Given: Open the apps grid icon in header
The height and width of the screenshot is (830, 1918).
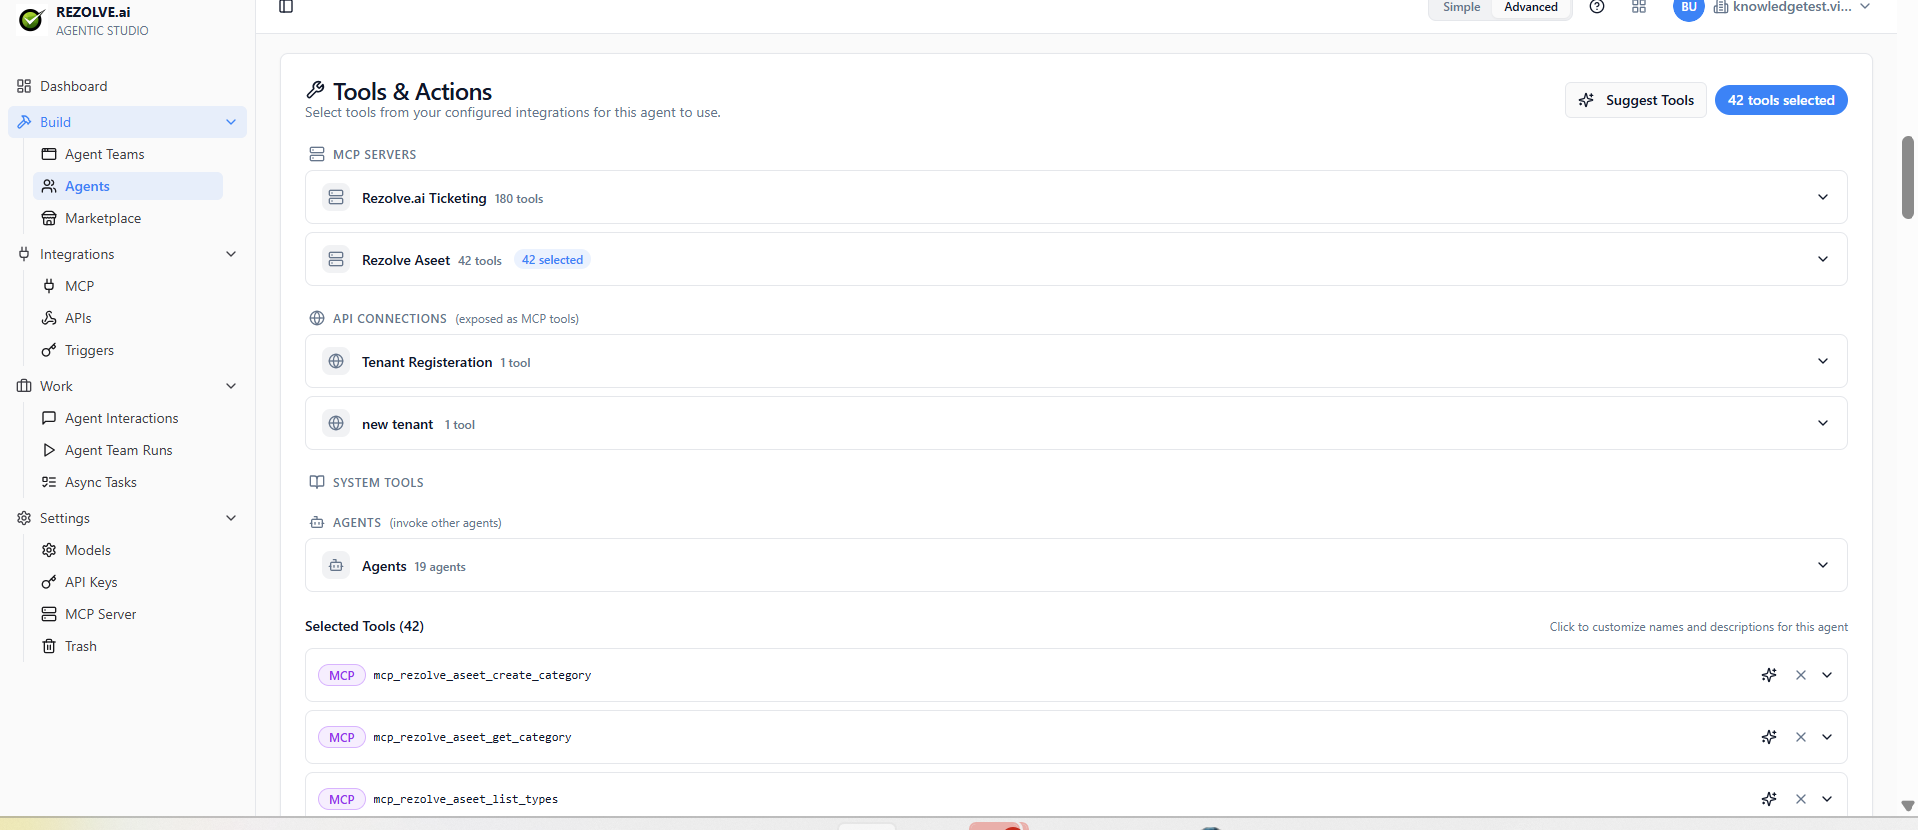Looking at the screenshot, I should click(x=1639, y=7).
